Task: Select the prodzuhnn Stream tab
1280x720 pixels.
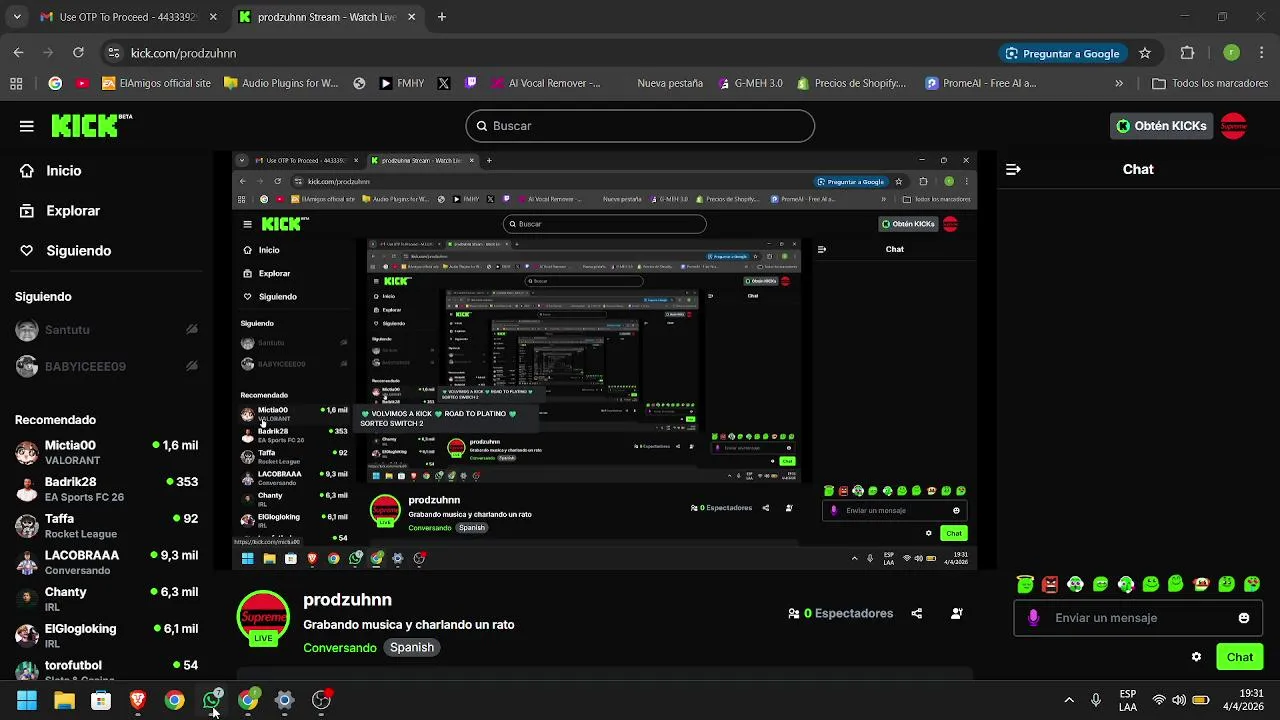Action: (x=327, y=17)
